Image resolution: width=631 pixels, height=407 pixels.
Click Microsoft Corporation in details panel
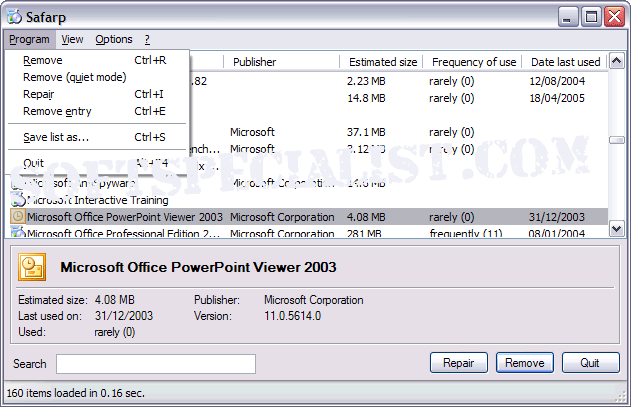[313, 300]
